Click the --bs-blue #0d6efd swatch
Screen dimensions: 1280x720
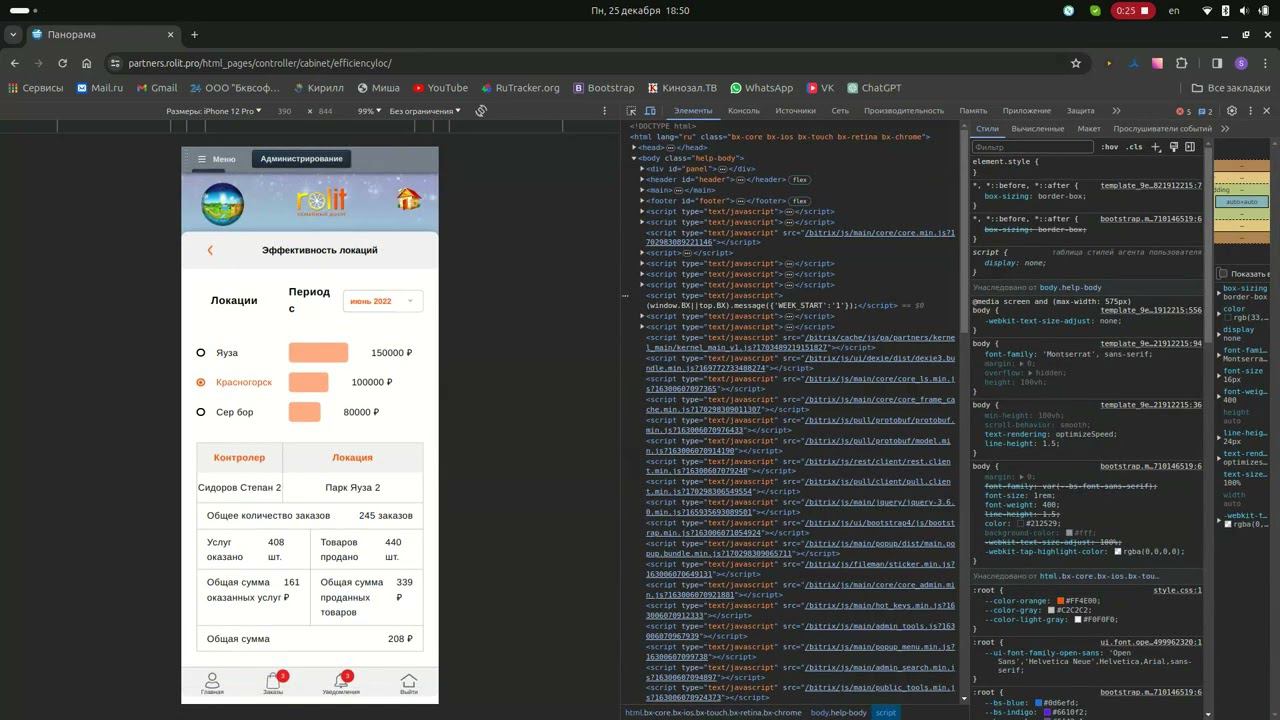(1039, 703)
